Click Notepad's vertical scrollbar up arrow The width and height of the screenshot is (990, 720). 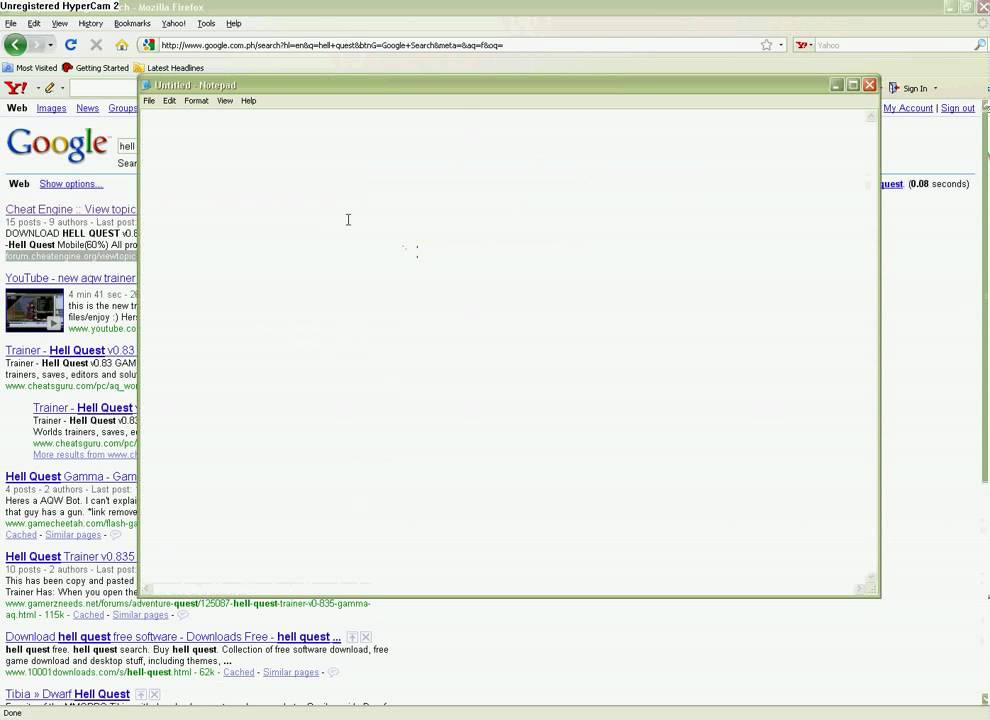pos(871,116)
